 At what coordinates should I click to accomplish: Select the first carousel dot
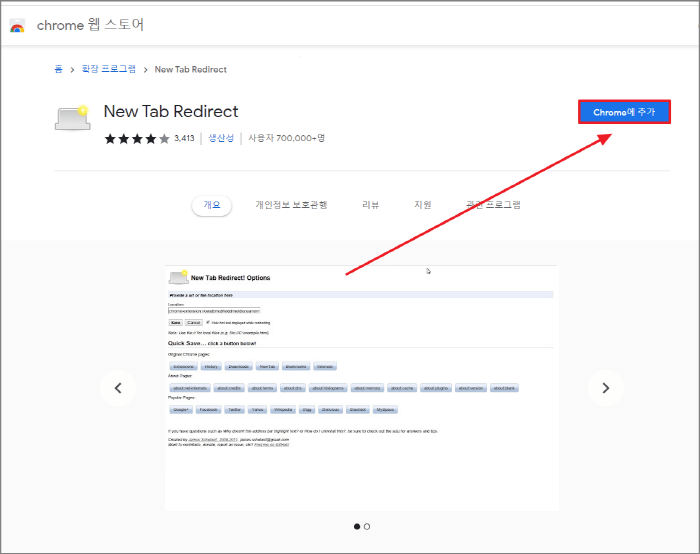pos(357,527)
